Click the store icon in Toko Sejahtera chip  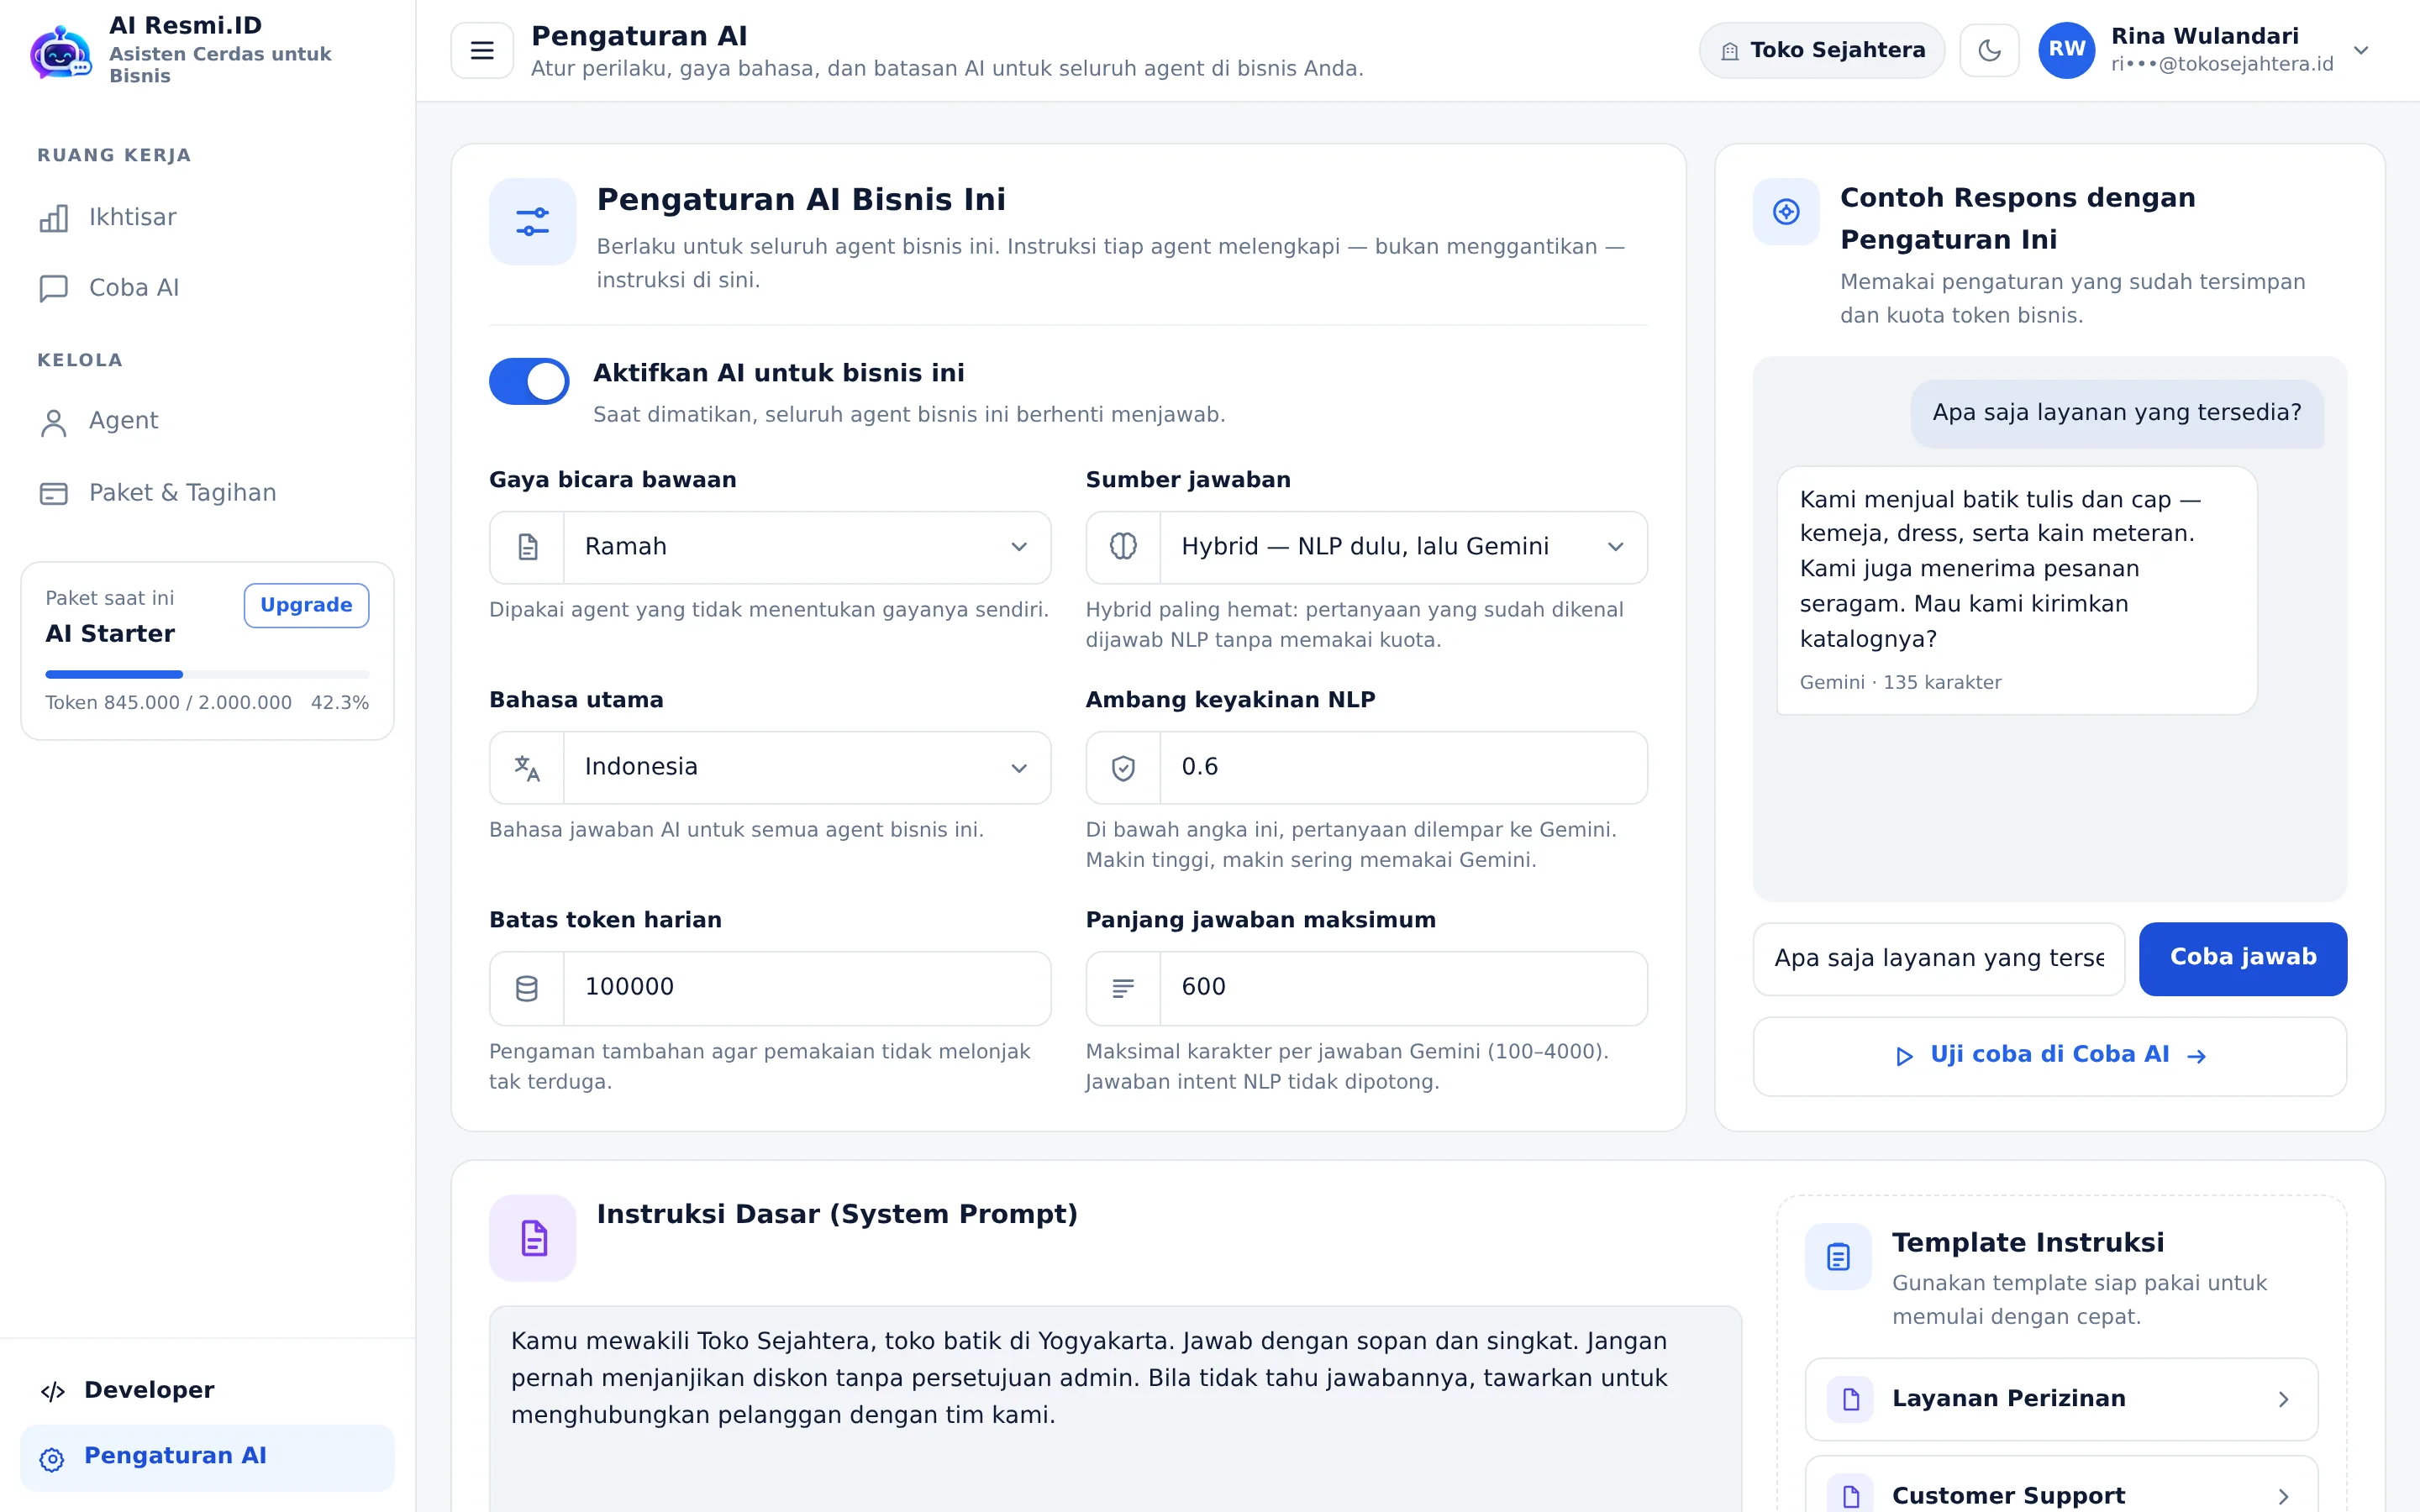1730,51
